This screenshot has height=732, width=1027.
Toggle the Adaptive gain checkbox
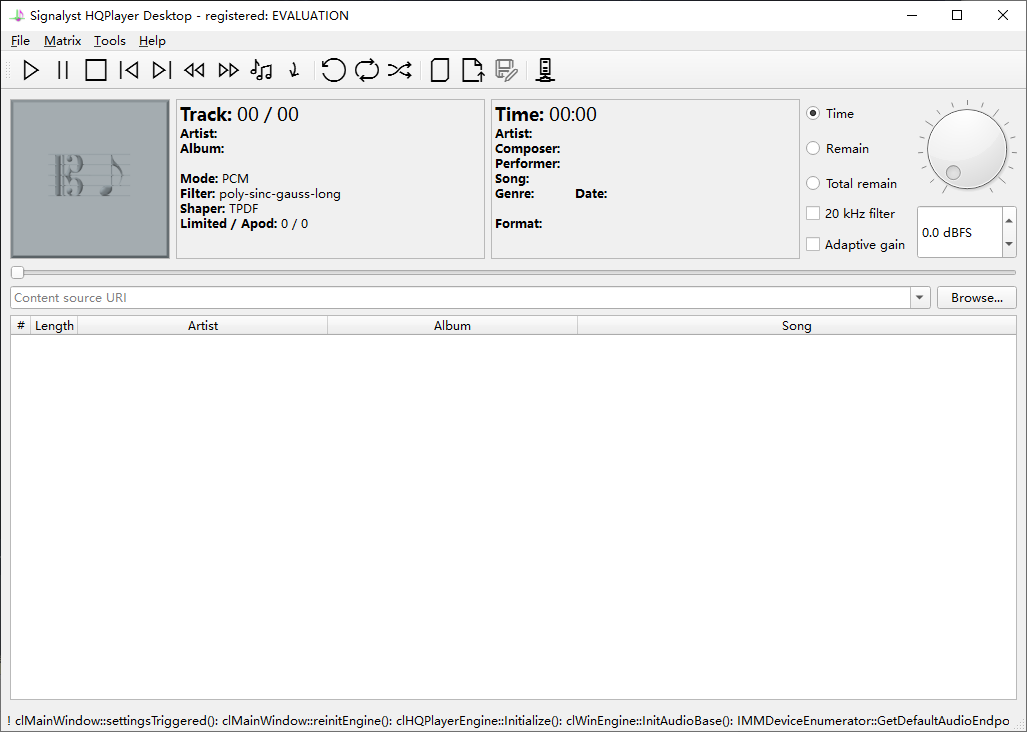(813, 244)
